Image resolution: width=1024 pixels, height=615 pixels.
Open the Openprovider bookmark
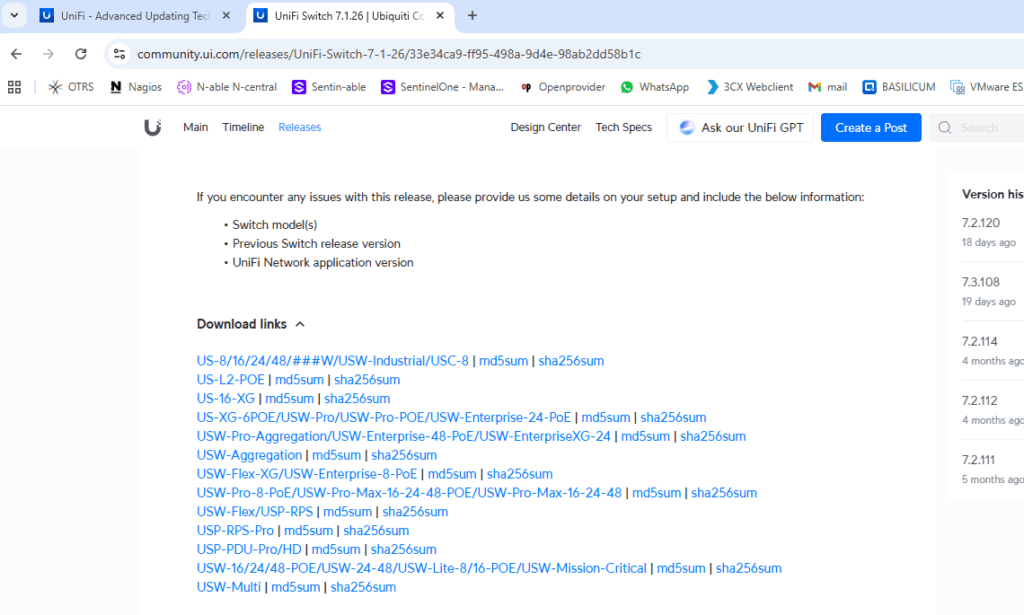click(x=562, y=87)
